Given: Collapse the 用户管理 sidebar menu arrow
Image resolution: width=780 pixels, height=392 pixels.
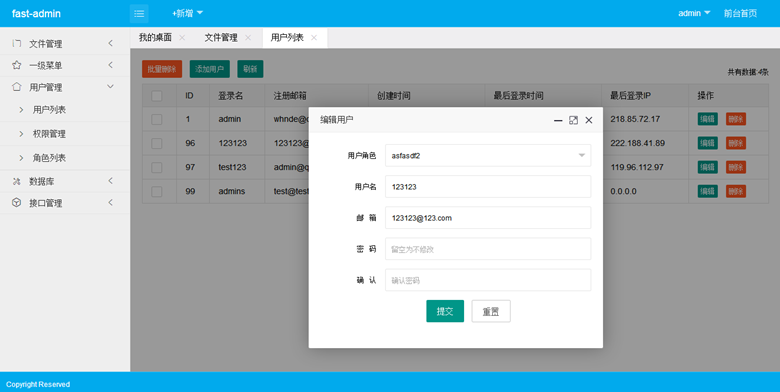Looking at the screenshot, I should tap(110, 87).
